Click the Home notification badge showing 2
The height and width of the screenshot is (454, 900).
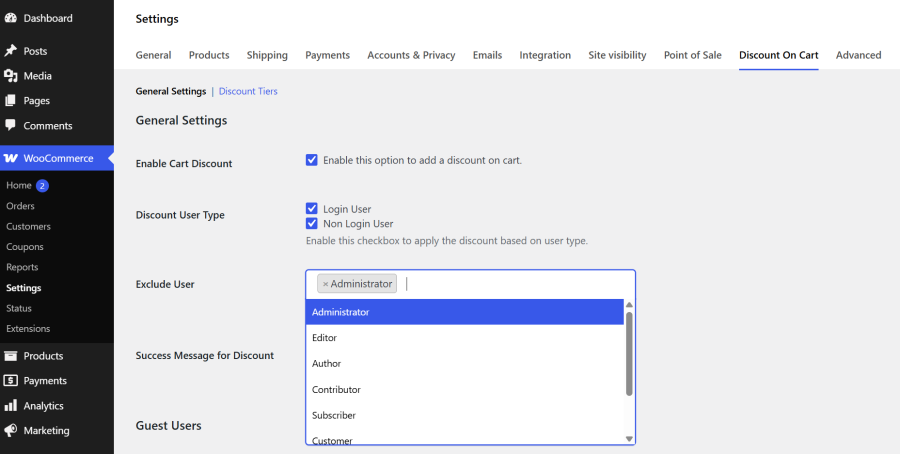42,185
